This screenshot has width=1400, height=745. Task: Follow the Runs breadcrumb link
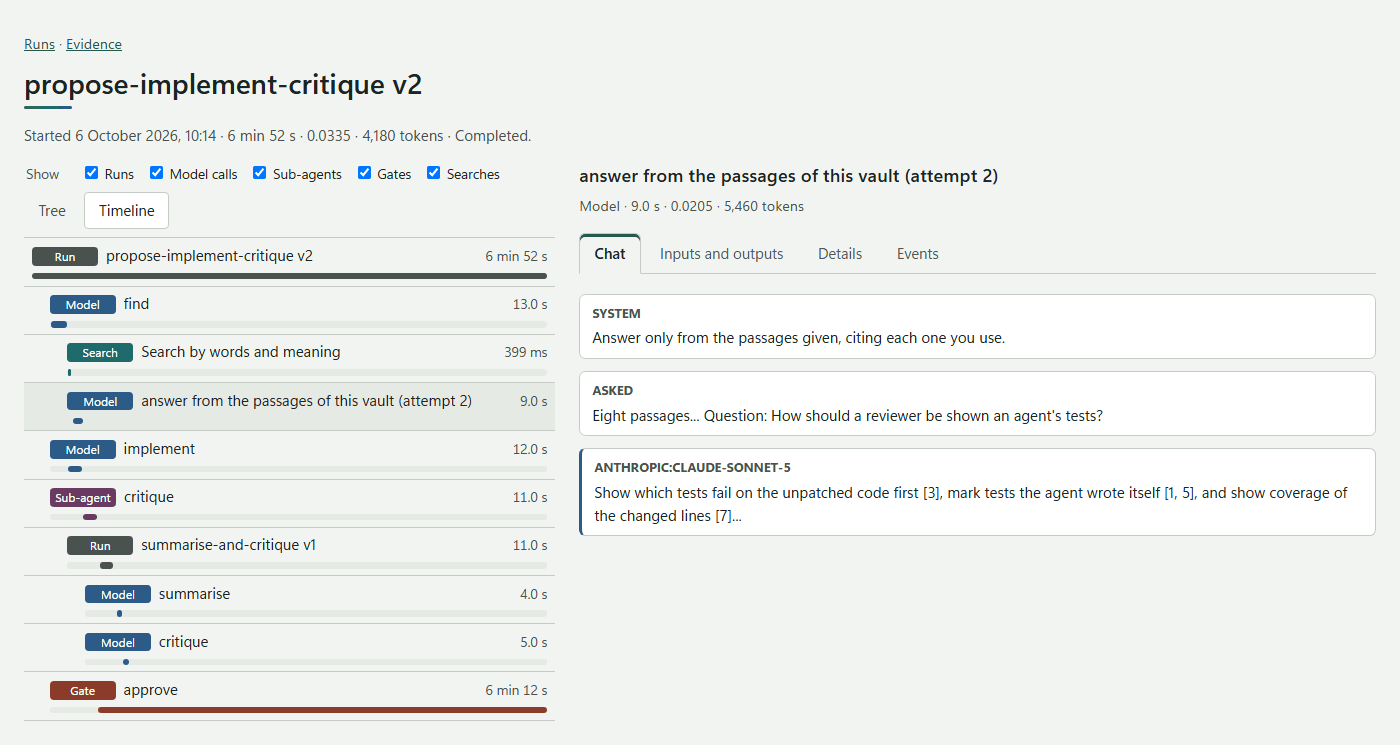point(39,44)
